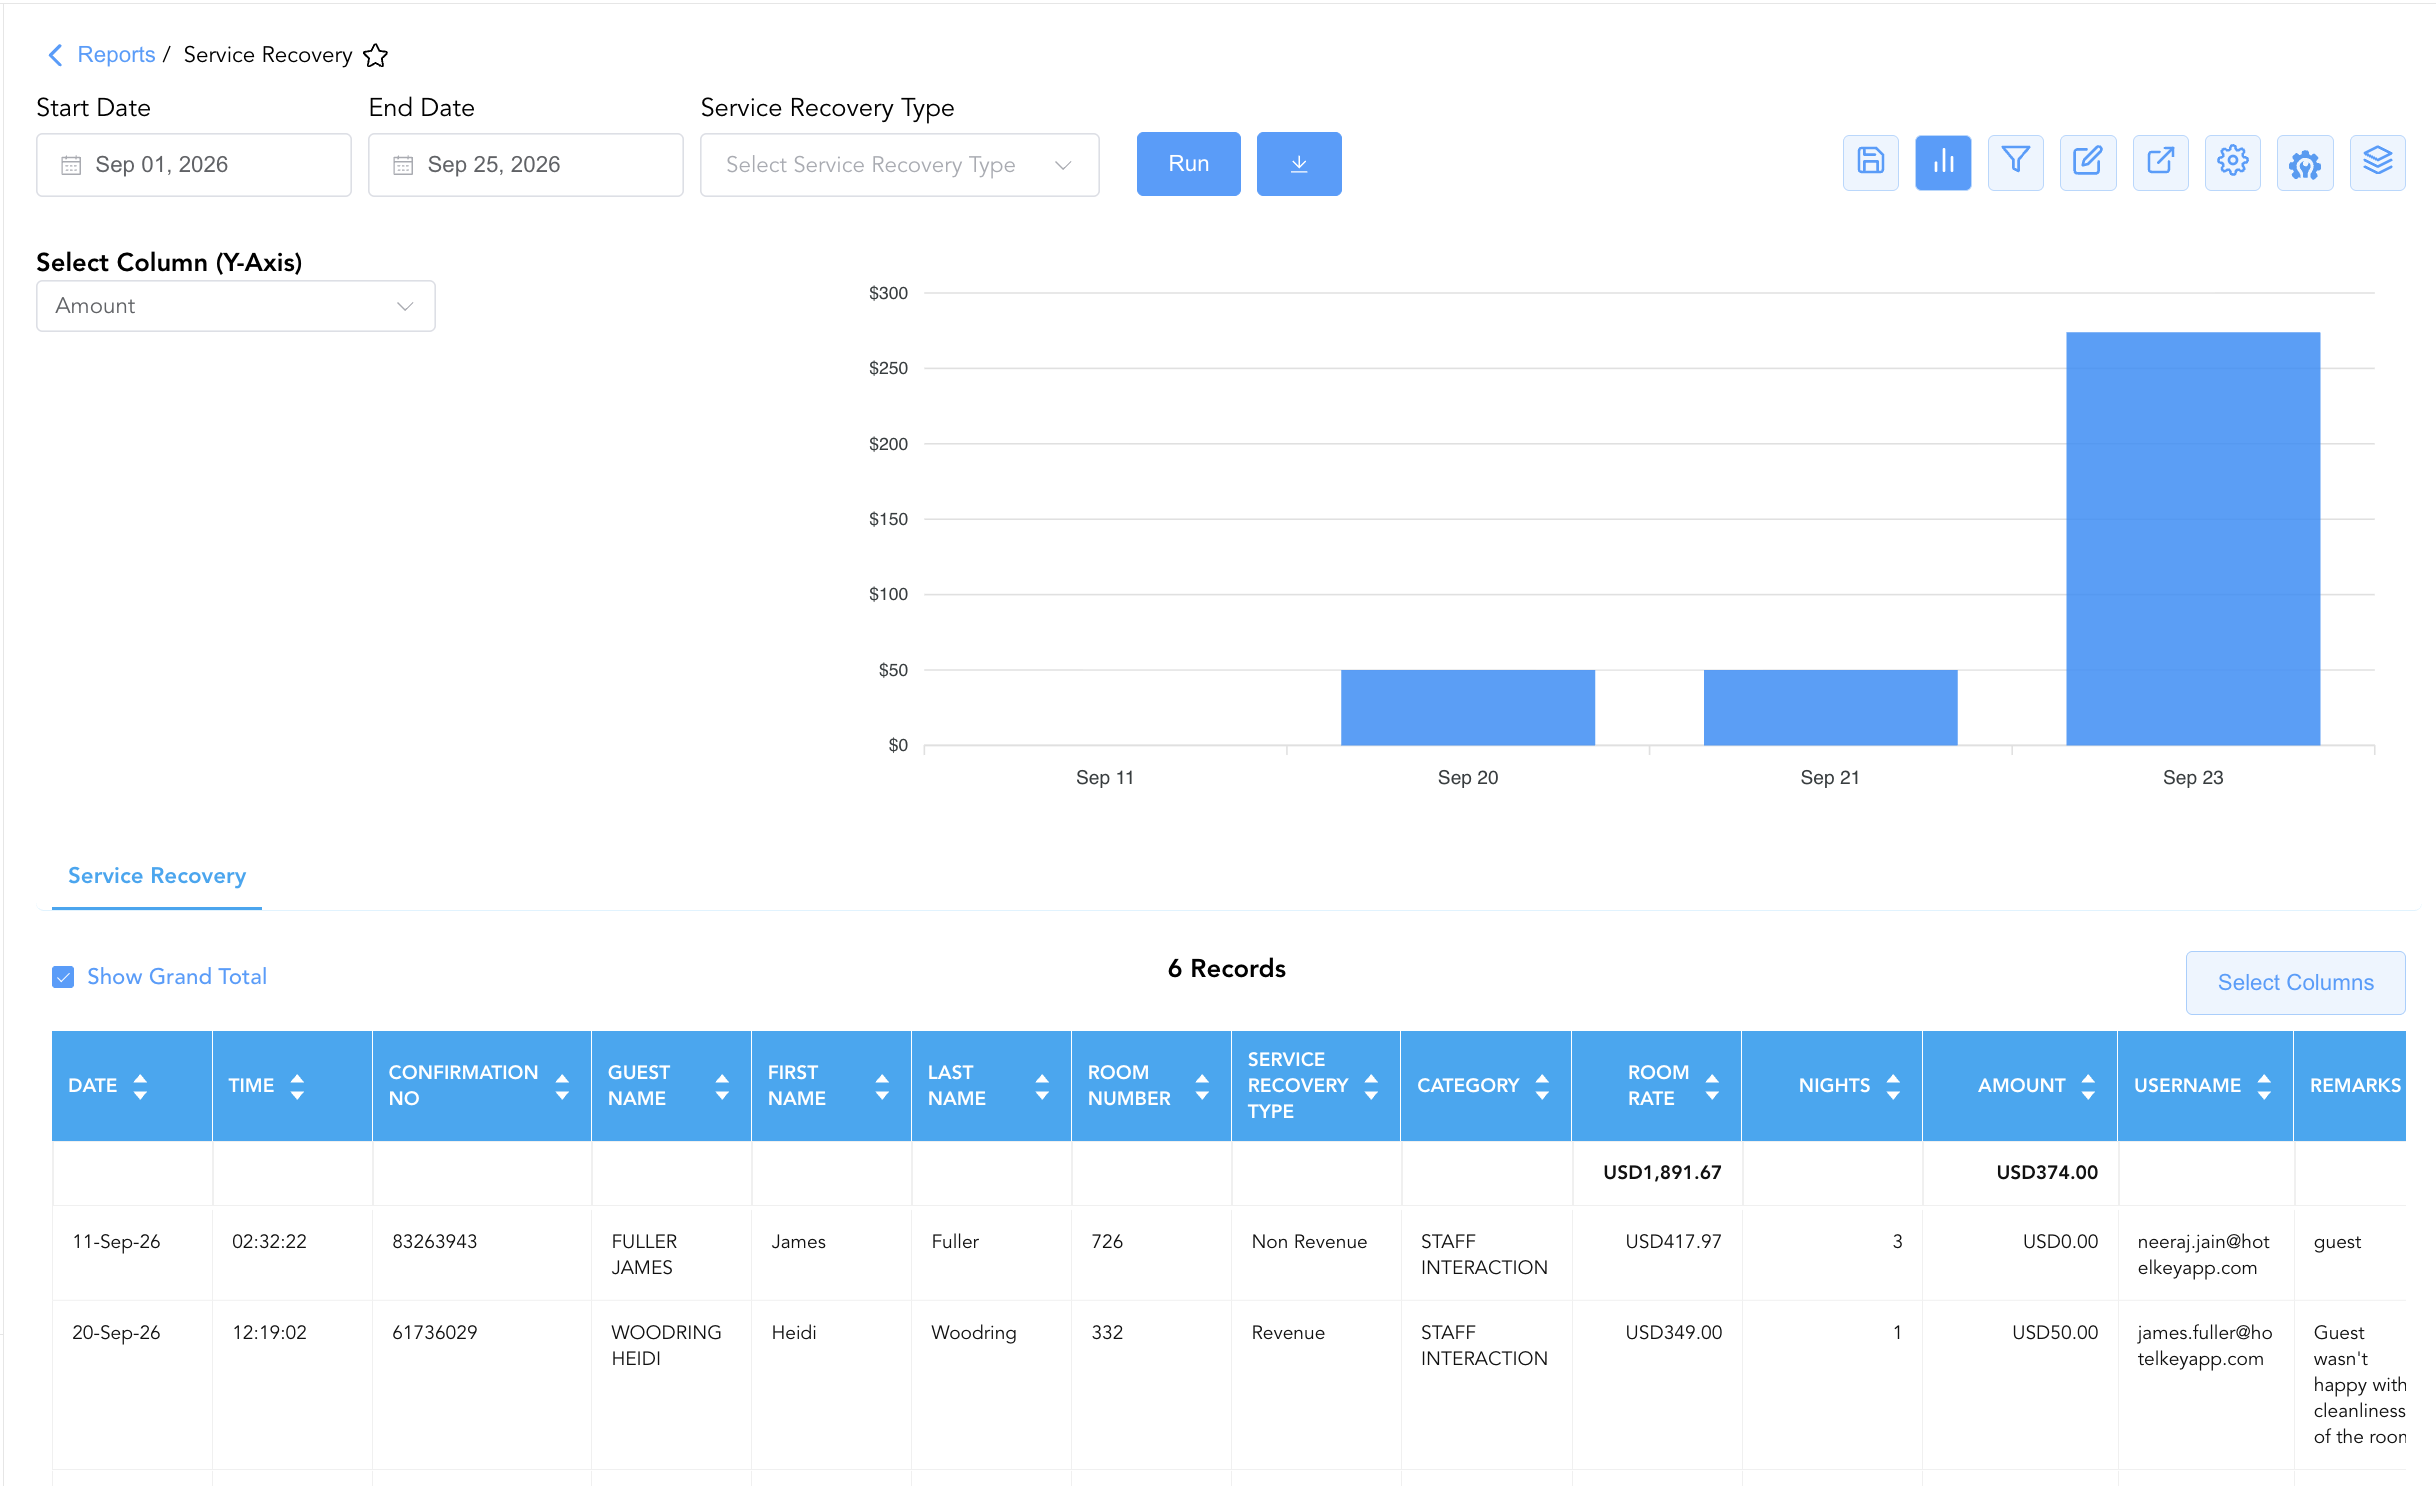Open the Amount Y-Axis column dropdown
This screenshot has height=1486, width=2436.
(x=235, y=306)
